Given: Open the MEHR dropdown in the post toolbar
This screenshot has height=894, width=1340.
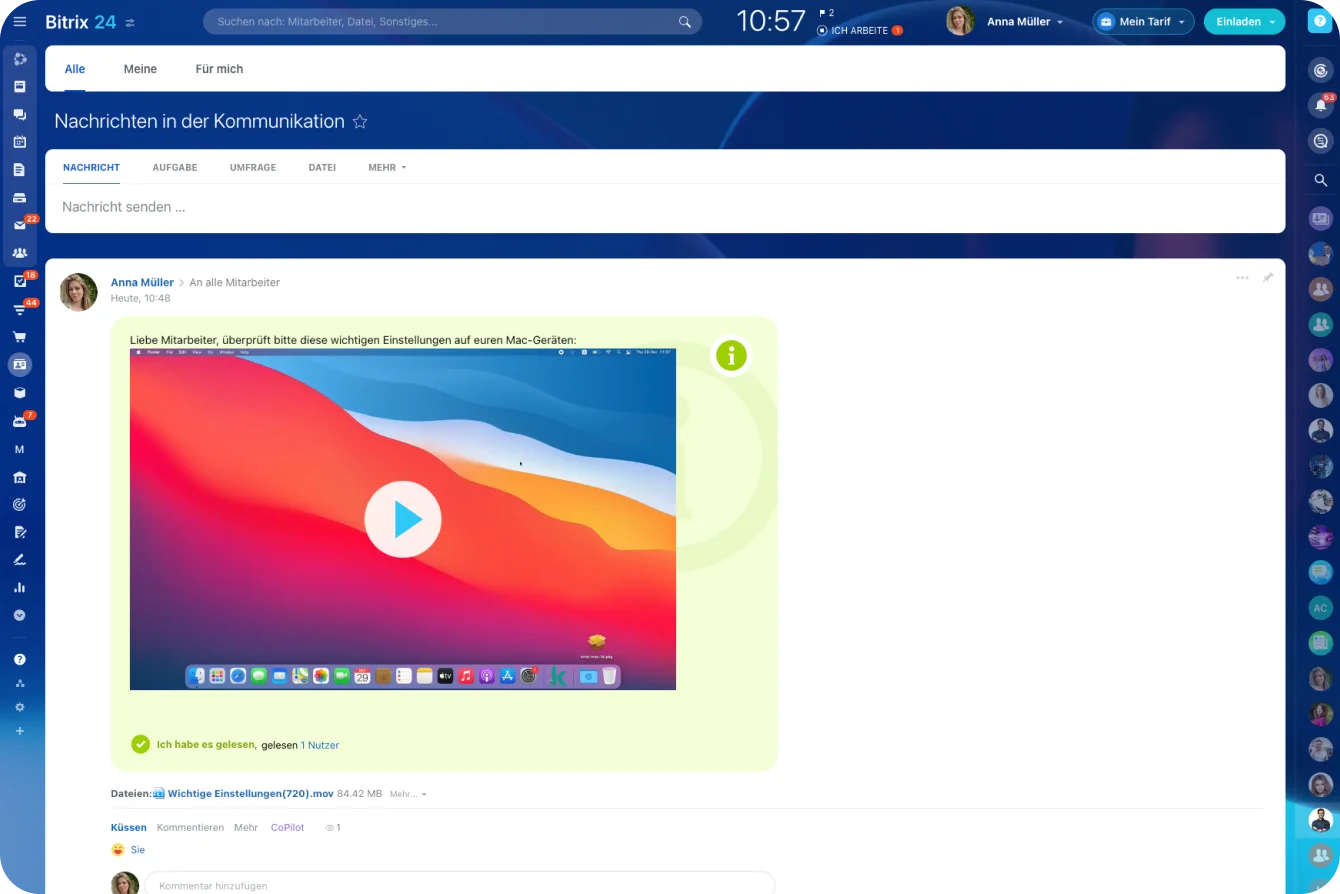Looking at the screenshot, I should (x=387, y=167).
